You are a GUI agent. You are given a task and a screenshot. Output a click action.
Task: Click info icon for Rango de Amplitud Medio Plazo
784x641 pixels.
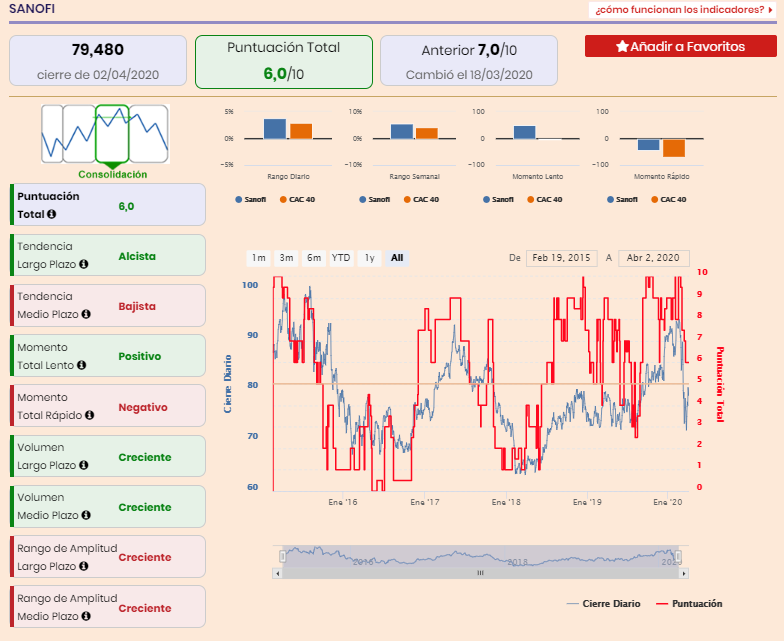86,616
